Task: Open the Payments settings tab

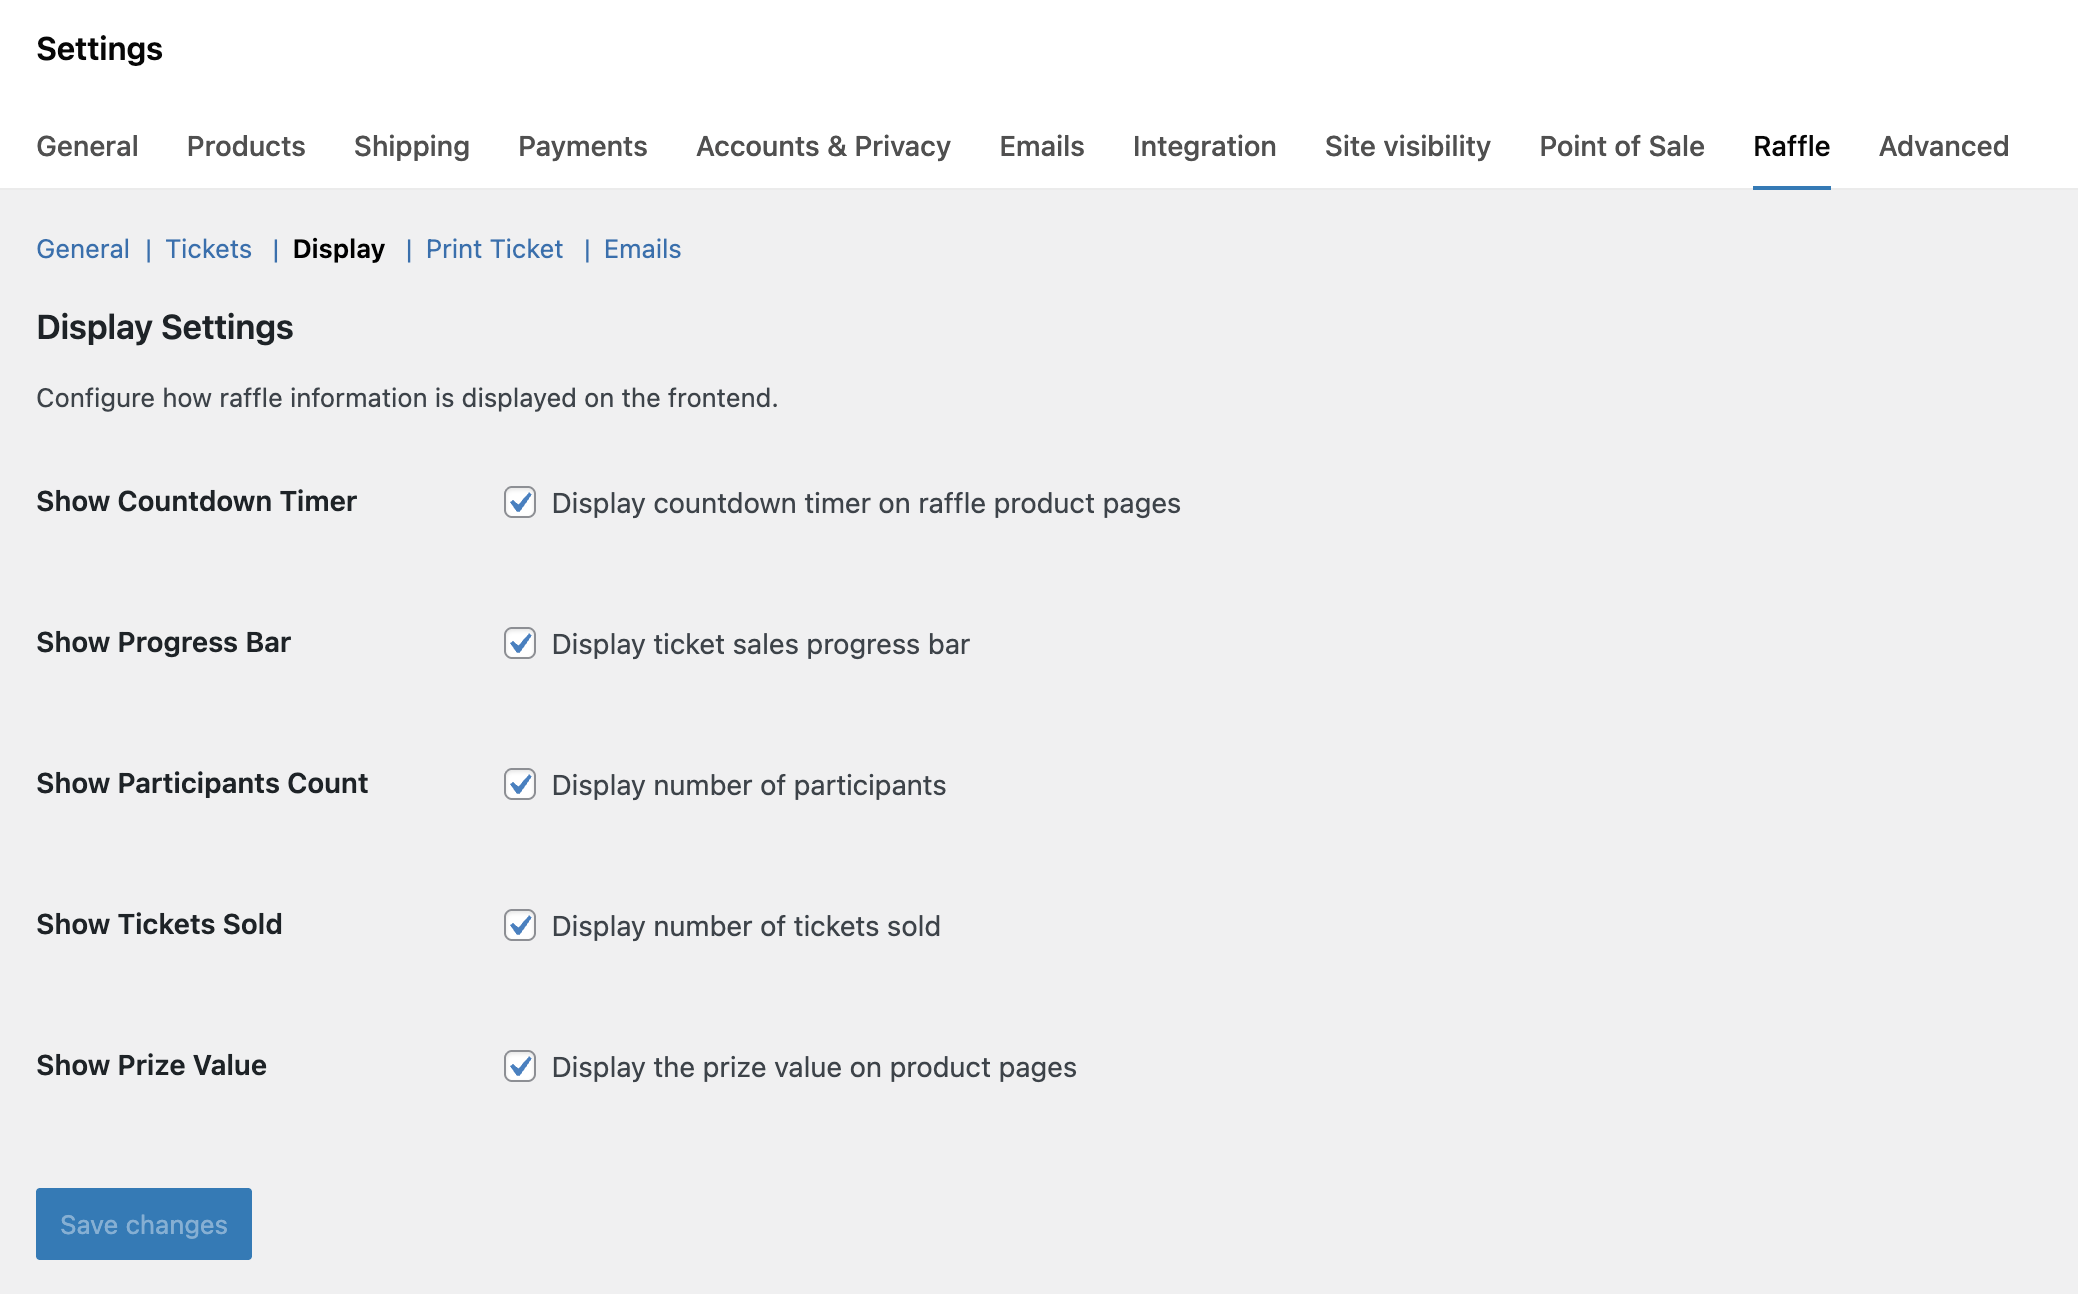Action: click(583, 146)
